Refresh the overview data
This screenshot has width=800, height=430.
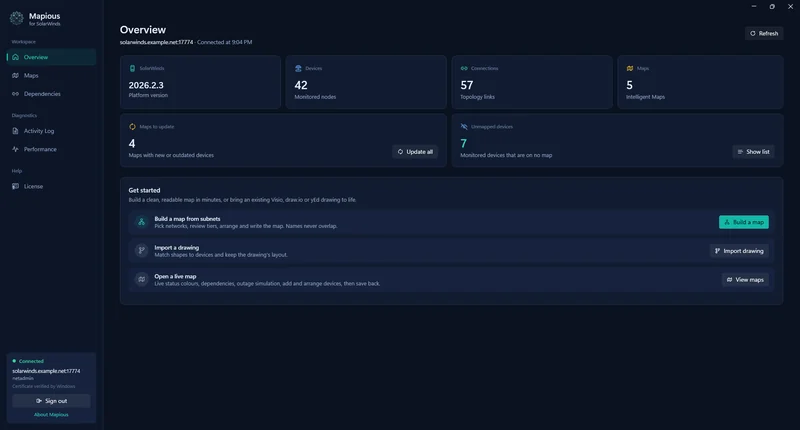pyautogui.click(x=764, y=34)
